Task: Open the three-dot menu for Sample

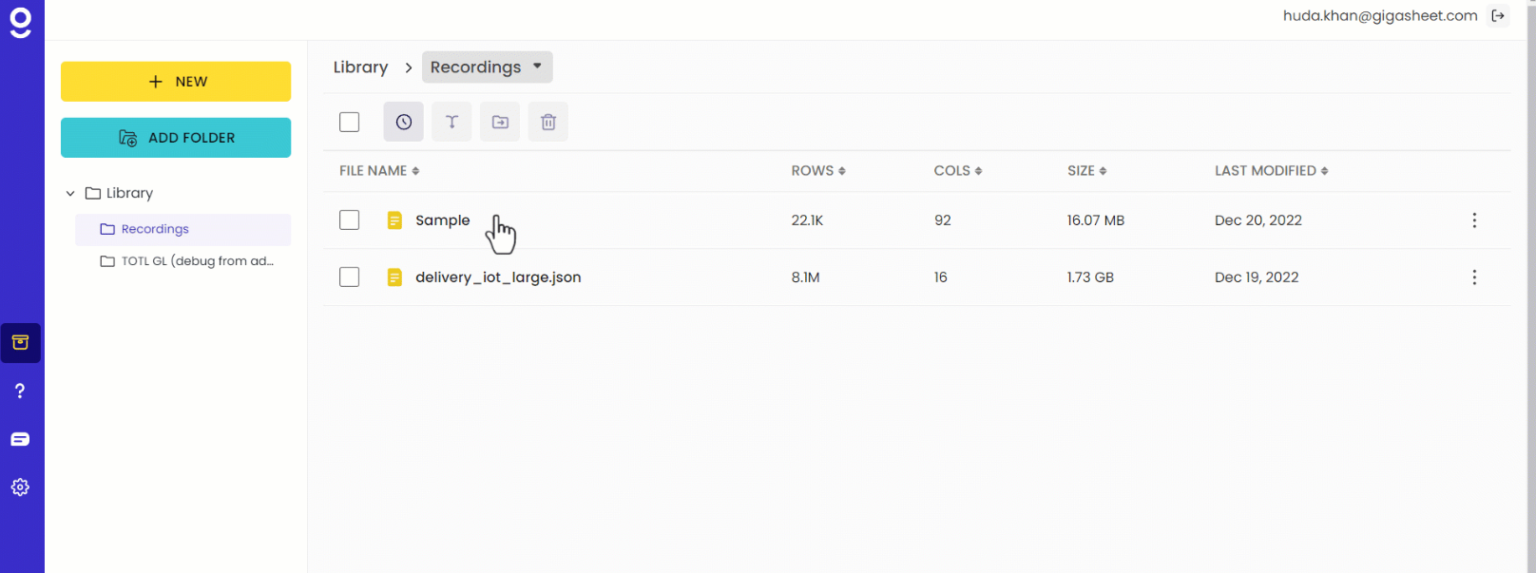Action: [1474, 220]
